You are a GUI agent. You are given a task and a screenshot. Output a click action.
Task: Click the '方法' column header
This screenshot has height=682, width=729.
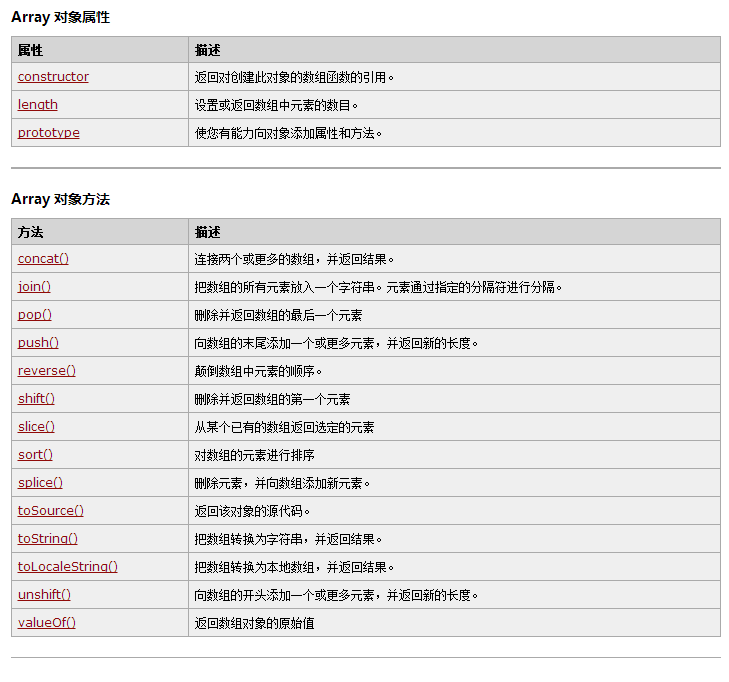[x=30, y=232]
